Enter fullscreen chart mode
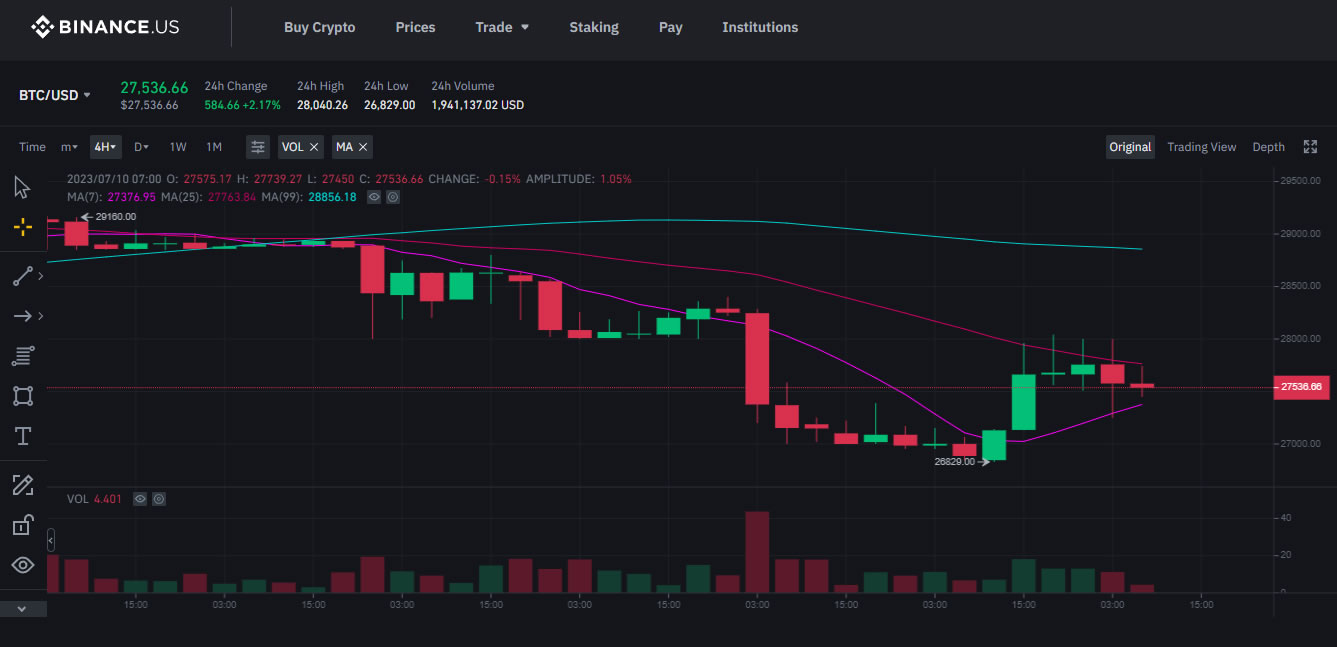The height and width of the screenshot is (647, 1337). click(1310, 147)
